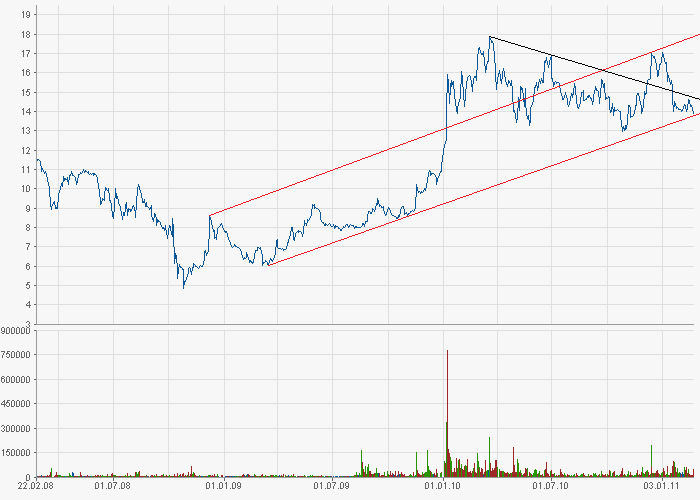Click the 14 price axis label

pos(25,112)
